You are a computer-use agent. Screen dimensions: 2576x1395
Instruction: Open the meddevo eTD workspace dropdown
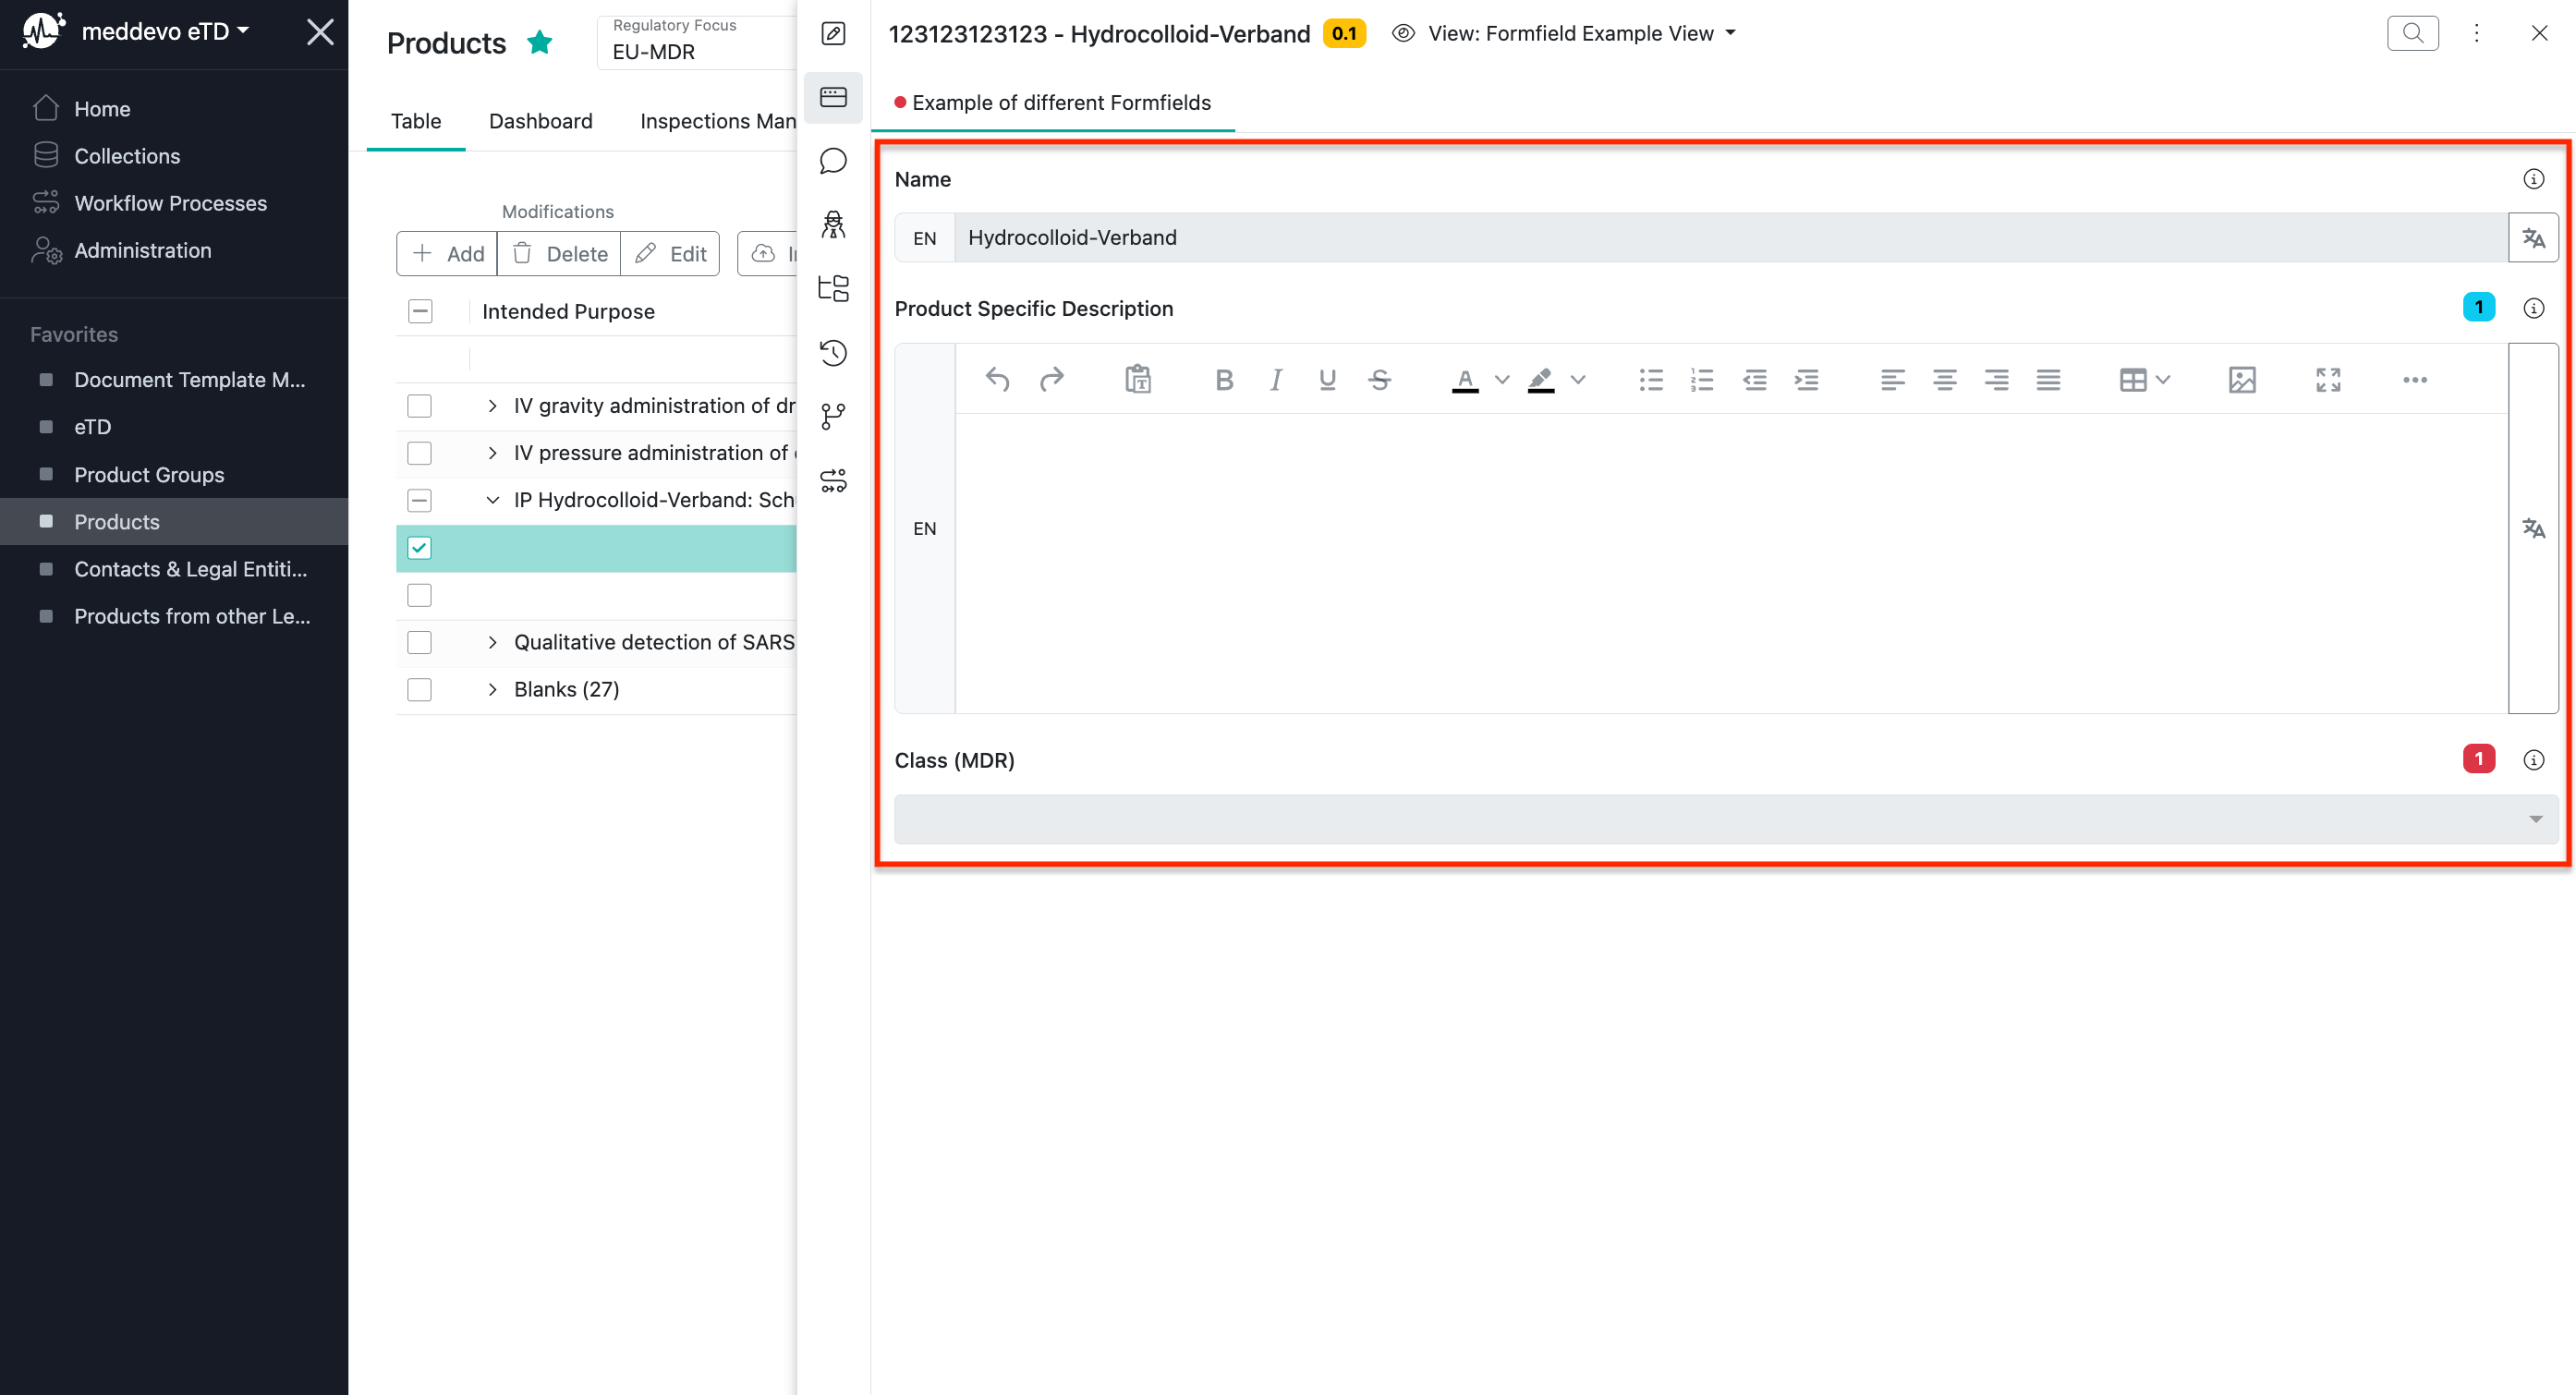coord(165,31)
